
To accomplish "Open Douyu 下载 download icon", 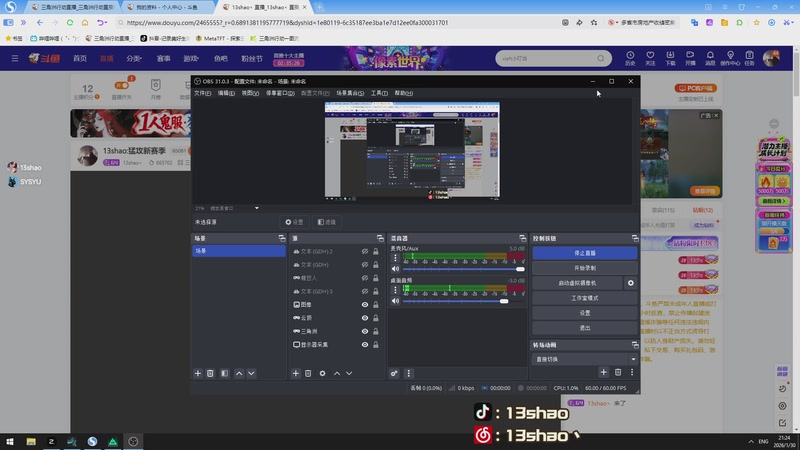I will pyautogui.click(x=670, y=58).
